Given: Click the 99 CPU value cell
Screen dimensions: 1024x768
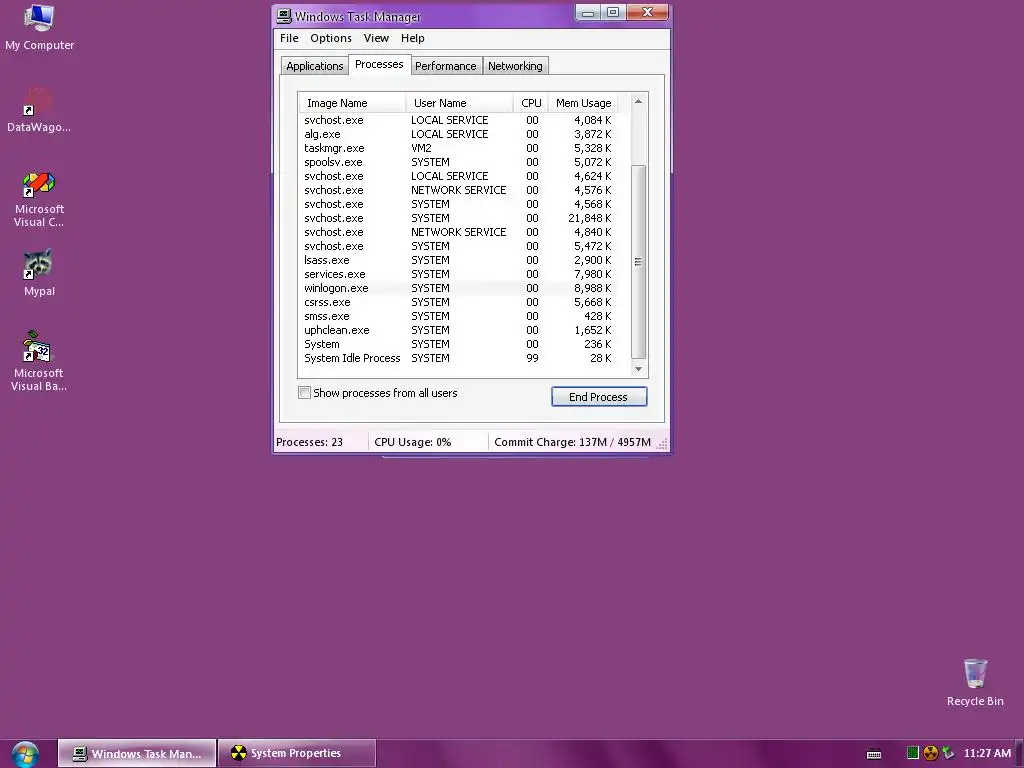Looking at the screenshot, I should 532,358.
